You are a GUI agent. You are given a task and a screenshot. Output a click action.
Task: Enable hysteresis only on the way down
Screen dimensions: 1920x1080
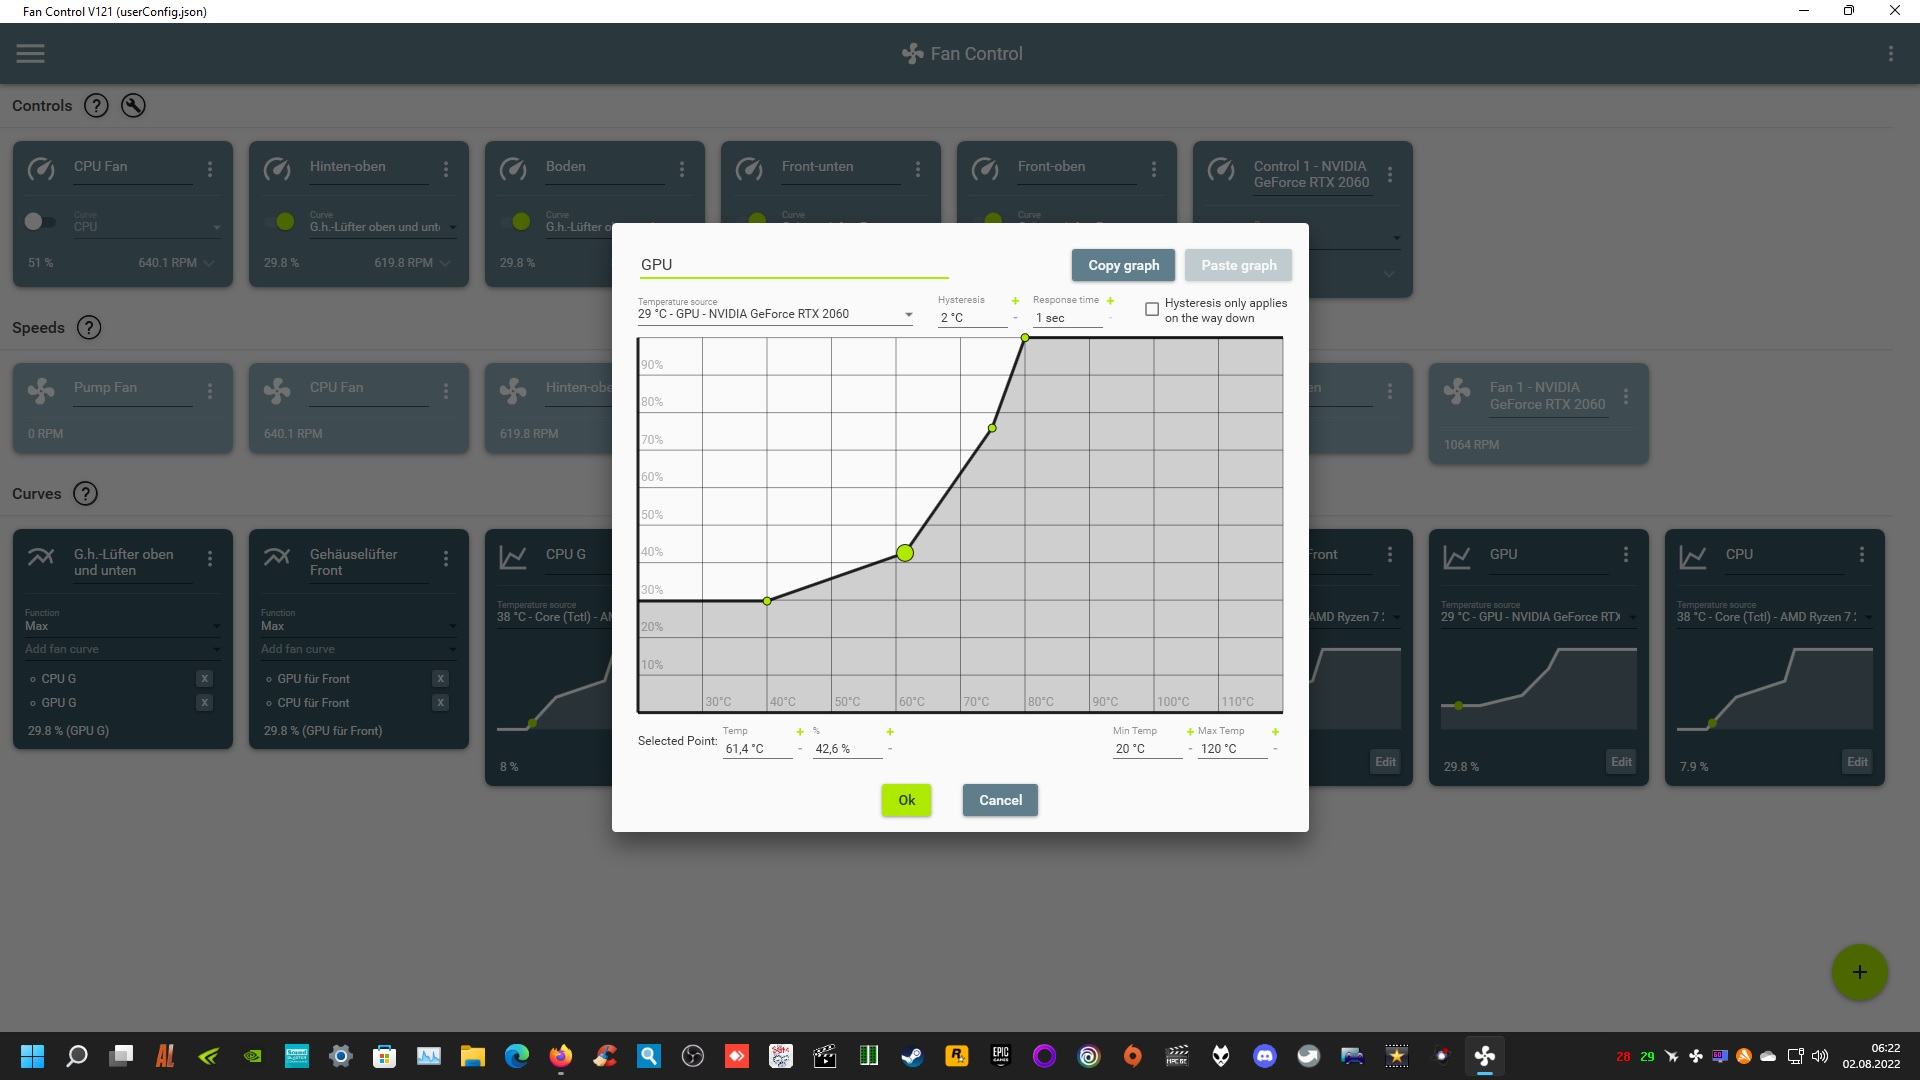point(1152,310)
